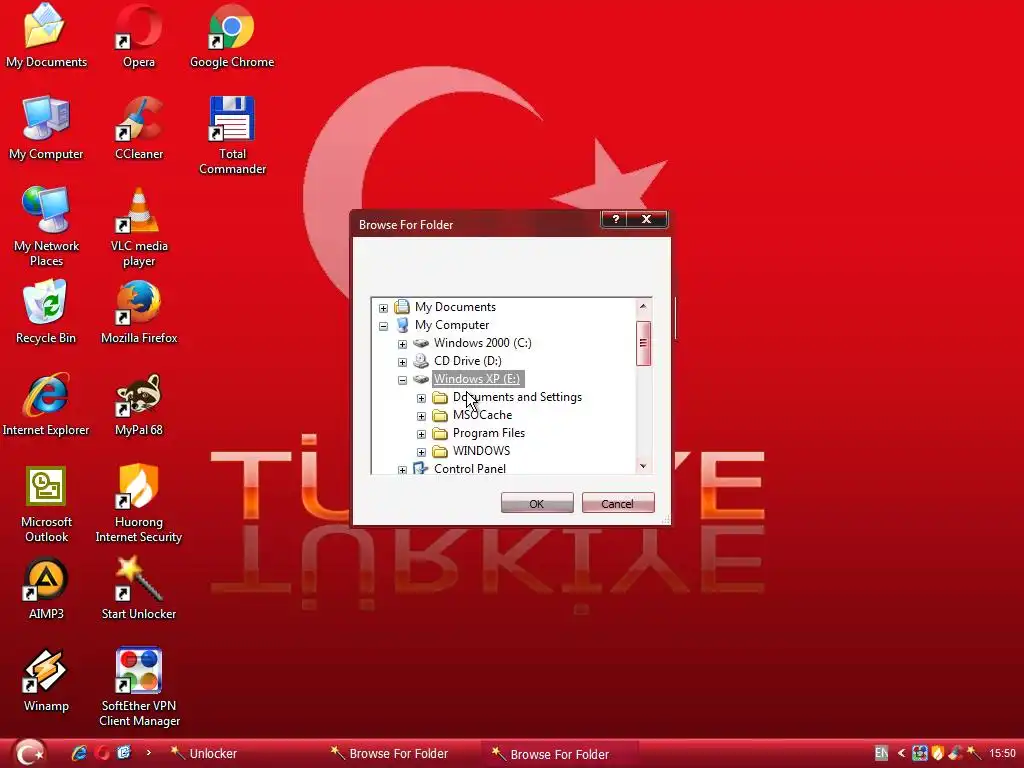
Task: Expand the Windows 2000 (C:) drive
Action: [x=402, y=344]
